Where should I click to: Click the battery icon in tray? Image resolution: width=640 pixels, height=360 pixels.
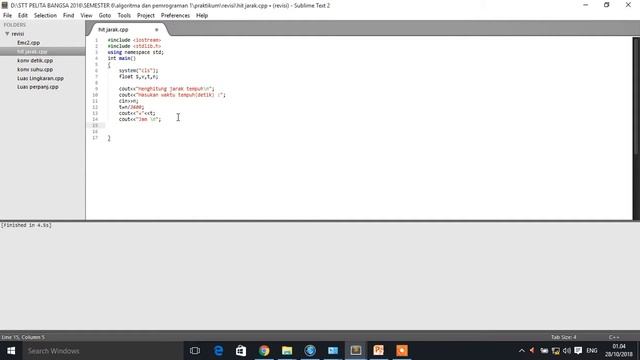[544, 351]
